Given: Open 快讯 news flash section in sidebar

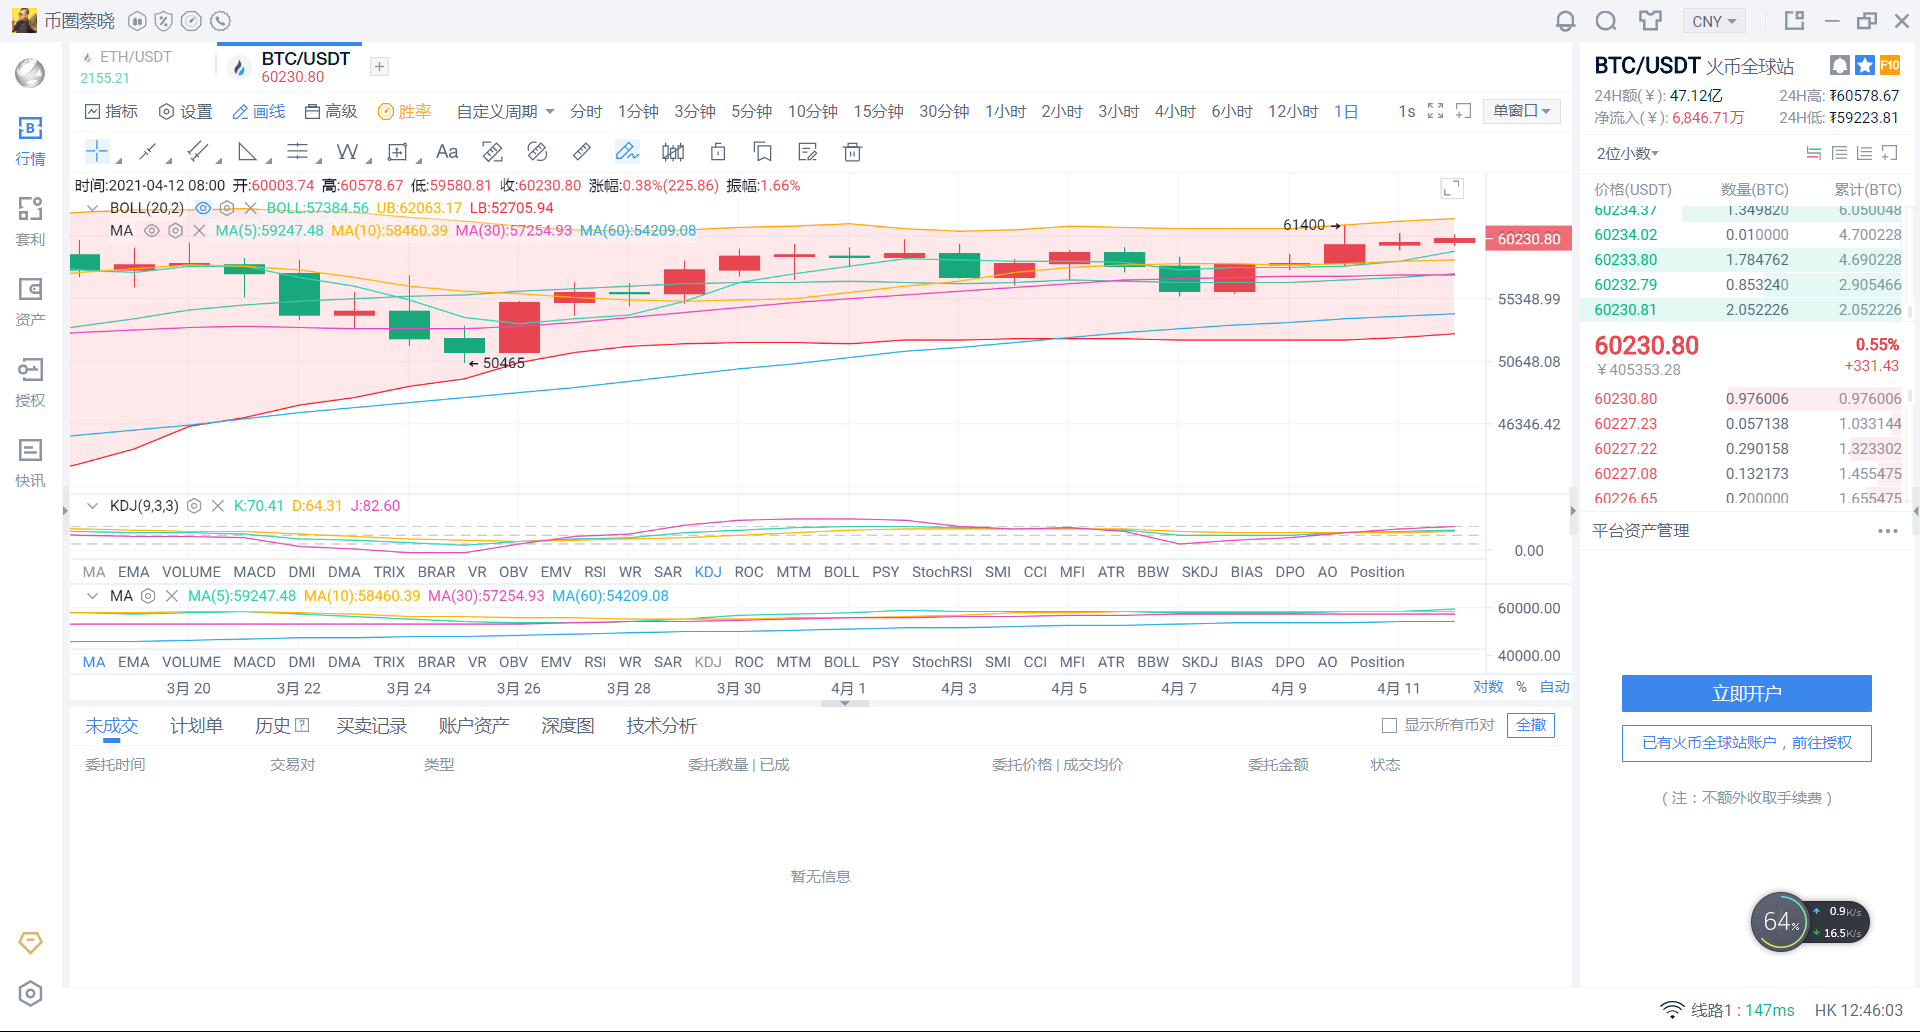Looking at the screenshot, I should pyautogui.click(x=30, y=463).
